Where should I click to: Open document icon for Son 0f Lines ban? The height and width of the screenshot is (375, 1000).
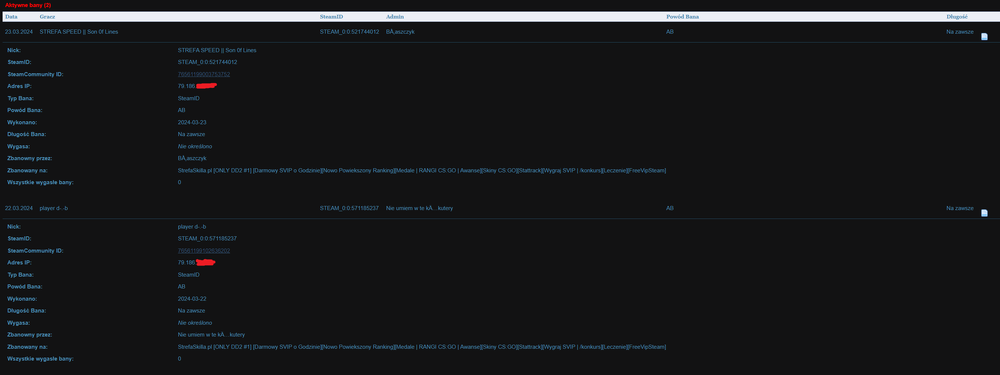984,36
